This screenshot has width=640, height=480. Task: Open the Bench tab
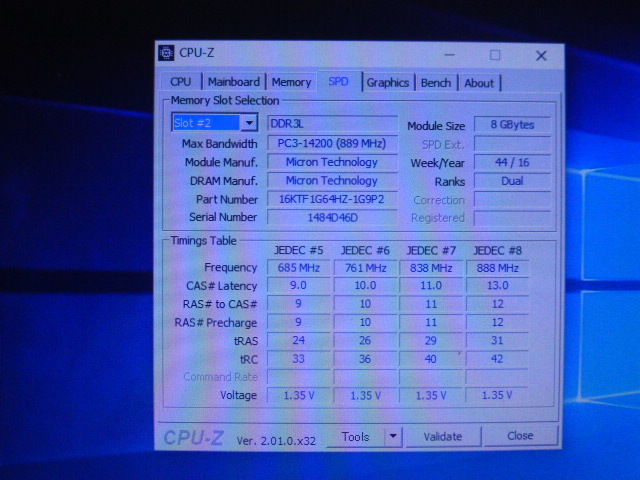[436, 83]
